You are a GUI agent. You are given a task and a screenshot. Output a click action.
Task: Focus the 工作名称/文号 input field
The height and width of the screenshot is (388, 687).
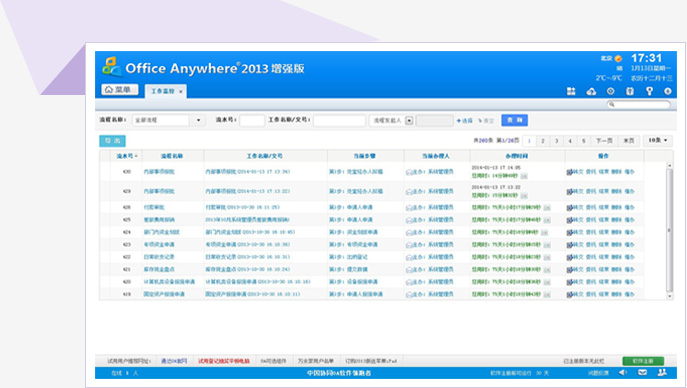[x=340, y=120]
